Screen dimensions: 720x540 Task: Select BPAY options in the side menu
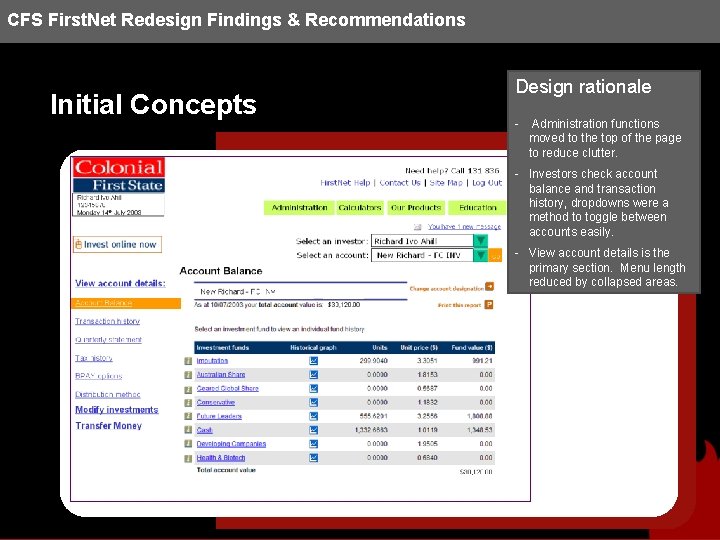point(99,376)
